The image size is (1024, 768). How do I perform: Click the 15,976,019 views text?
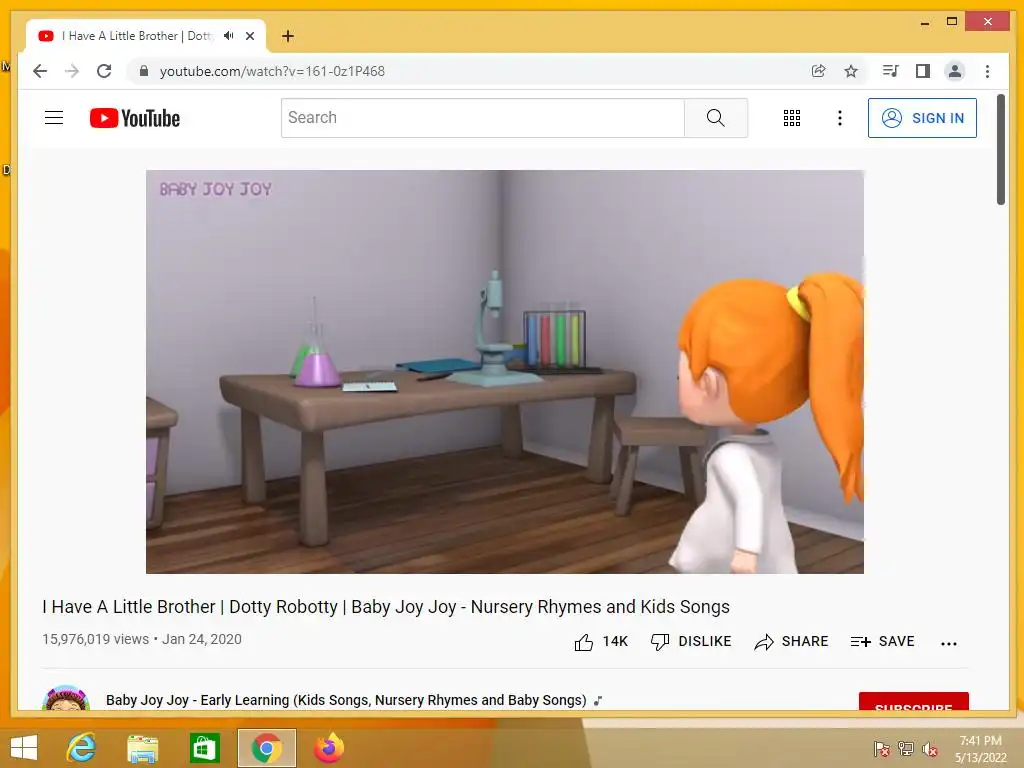pos(95,639)
